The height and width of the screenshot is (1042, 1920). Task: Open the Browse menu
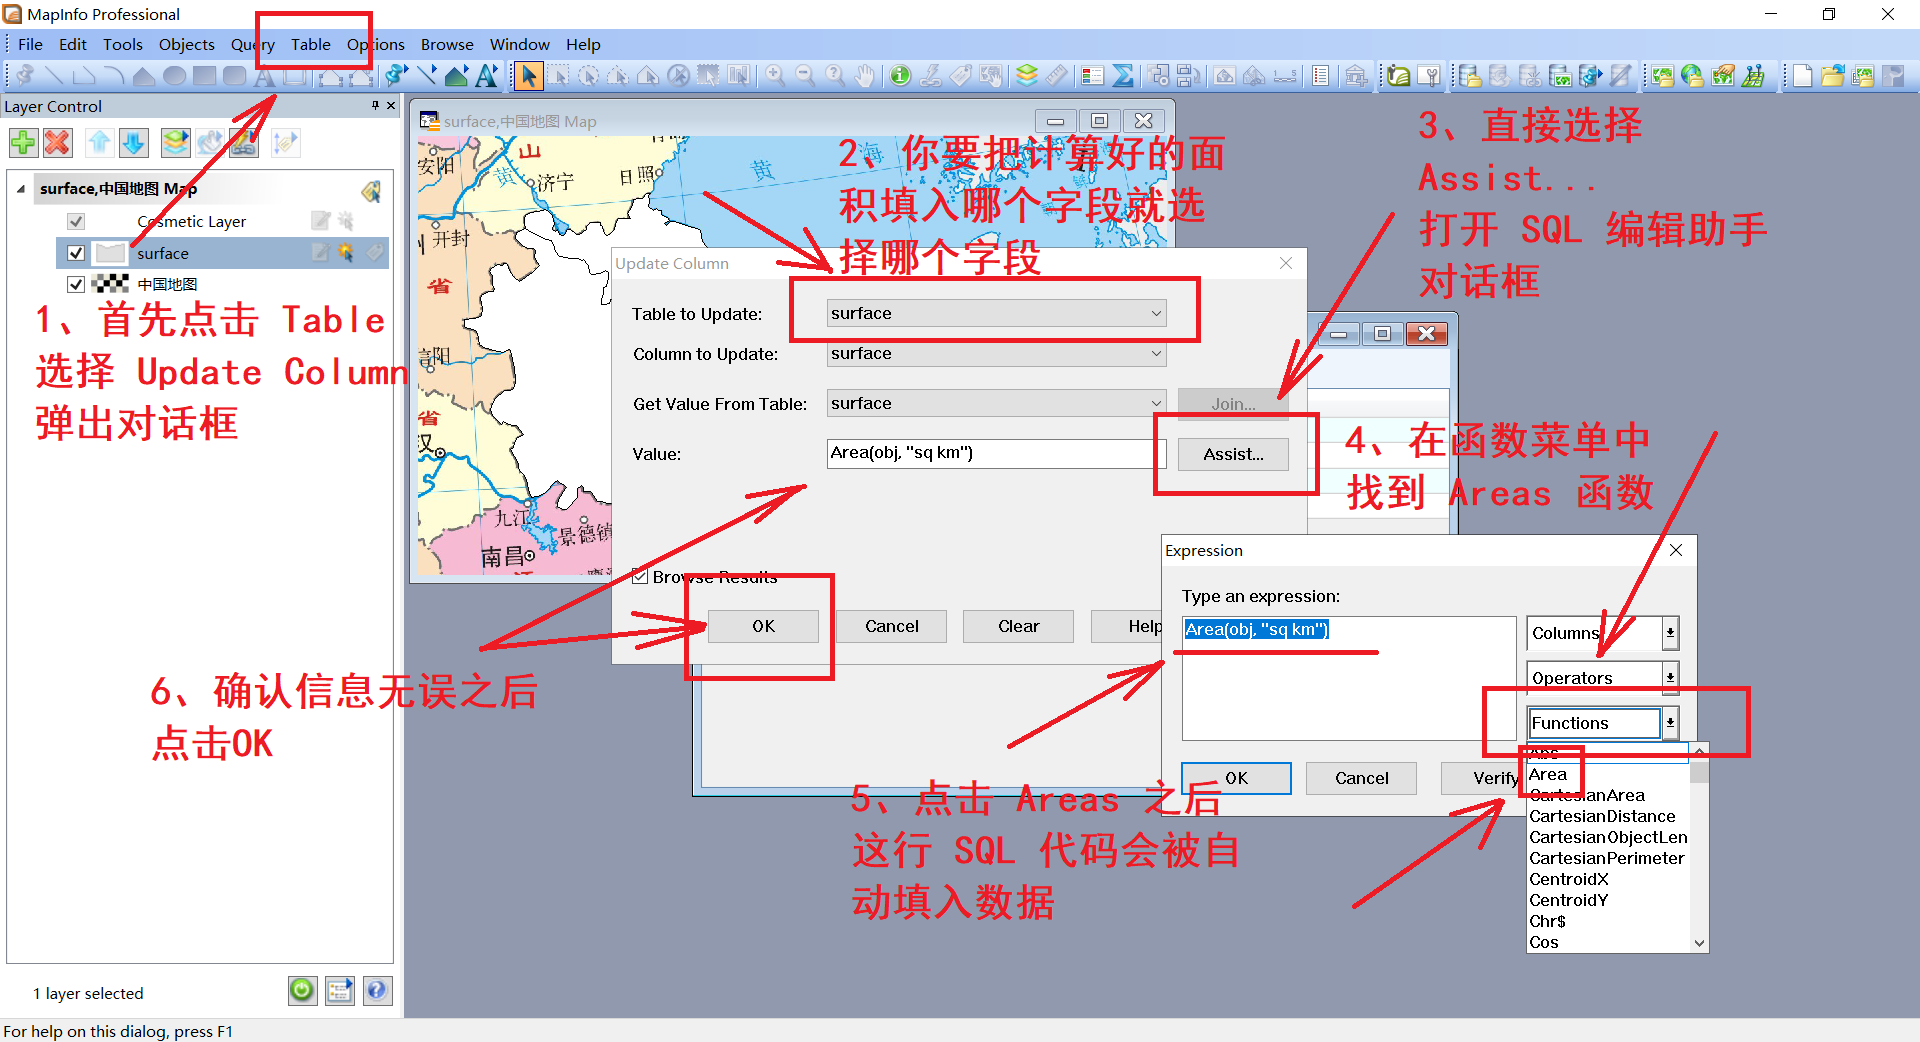pos(447,44)
